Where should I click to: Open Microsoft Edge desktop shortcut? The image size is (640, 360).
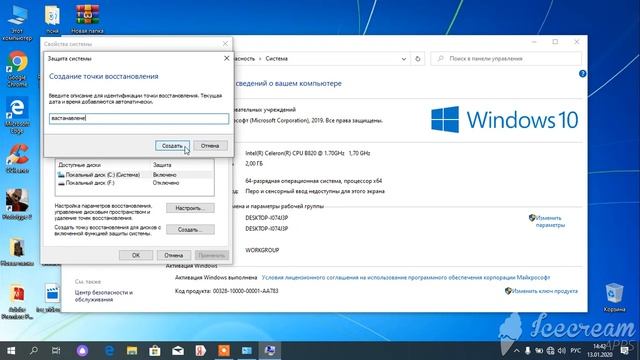tap(17, 115)
